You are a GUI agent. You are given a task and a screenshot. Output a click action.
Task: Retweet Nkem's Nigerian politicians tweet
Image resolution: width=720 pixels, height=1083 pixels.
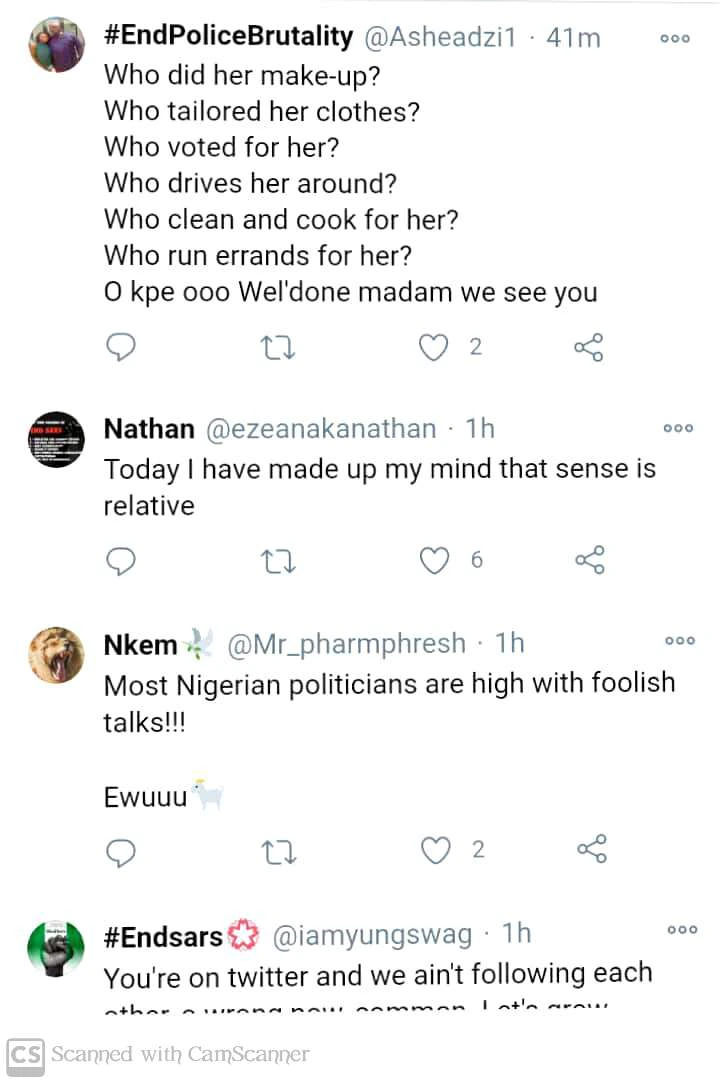tap(277, 851)
